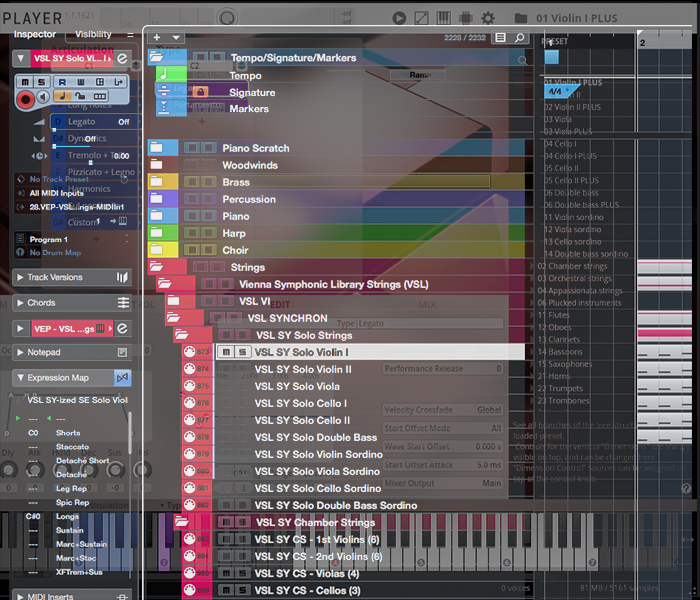The height and width of the screenshot is (600, 700).
Task: Select the Legato articulation row
Action: coord(96,121)
